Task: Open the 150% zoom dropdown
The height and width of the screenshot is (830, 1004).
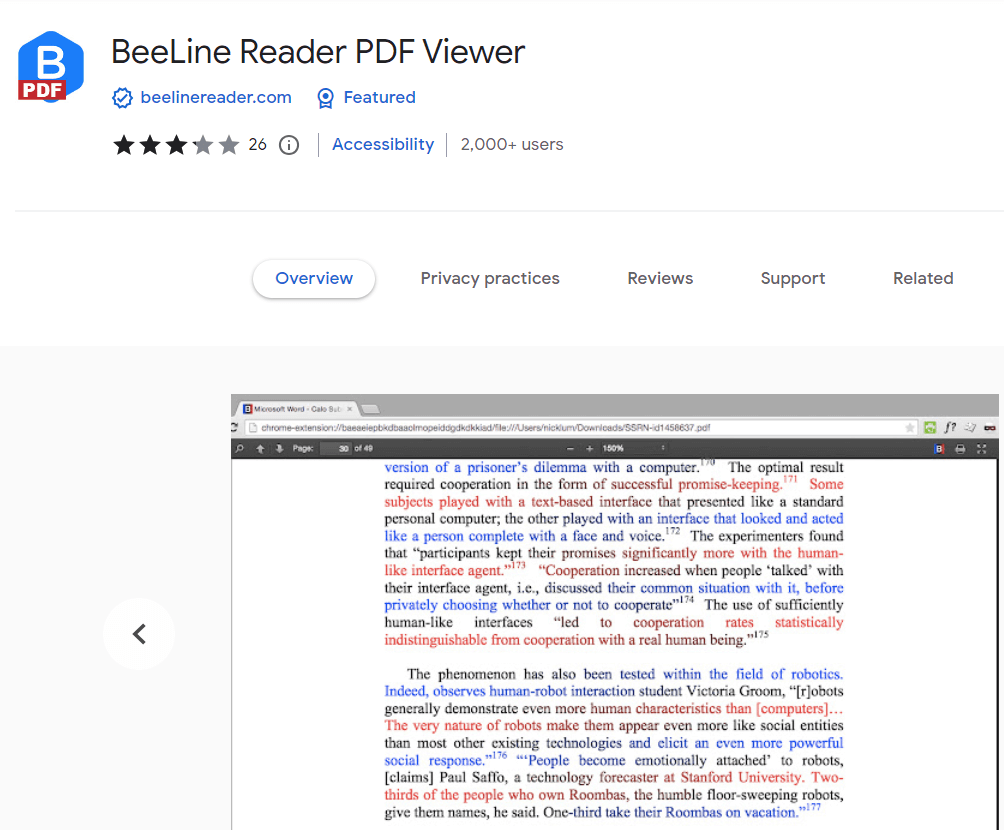Action: coord(634,449)
